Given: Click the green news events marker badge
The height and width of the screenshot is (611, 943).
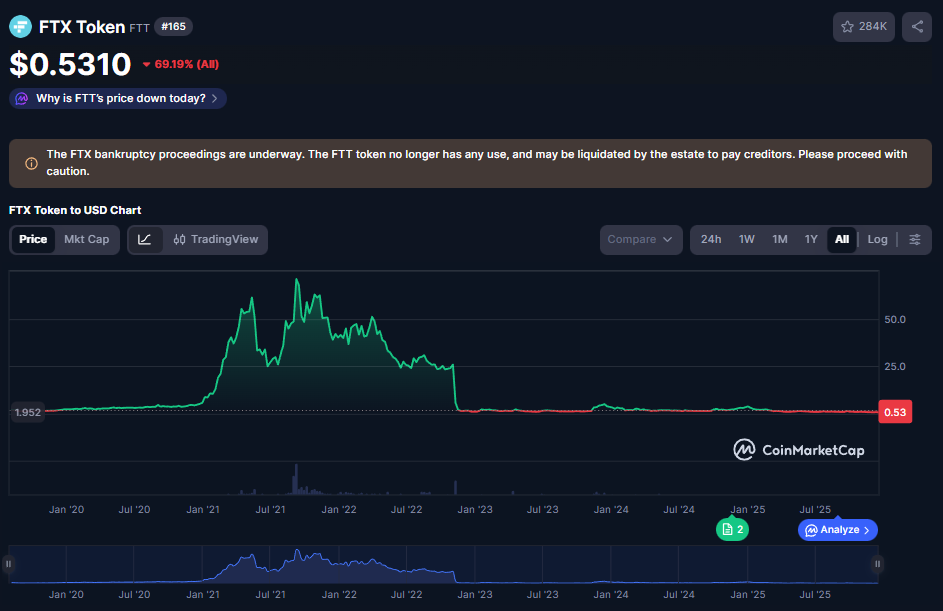Looking at the screenshot, I should [x=732, y=530].
